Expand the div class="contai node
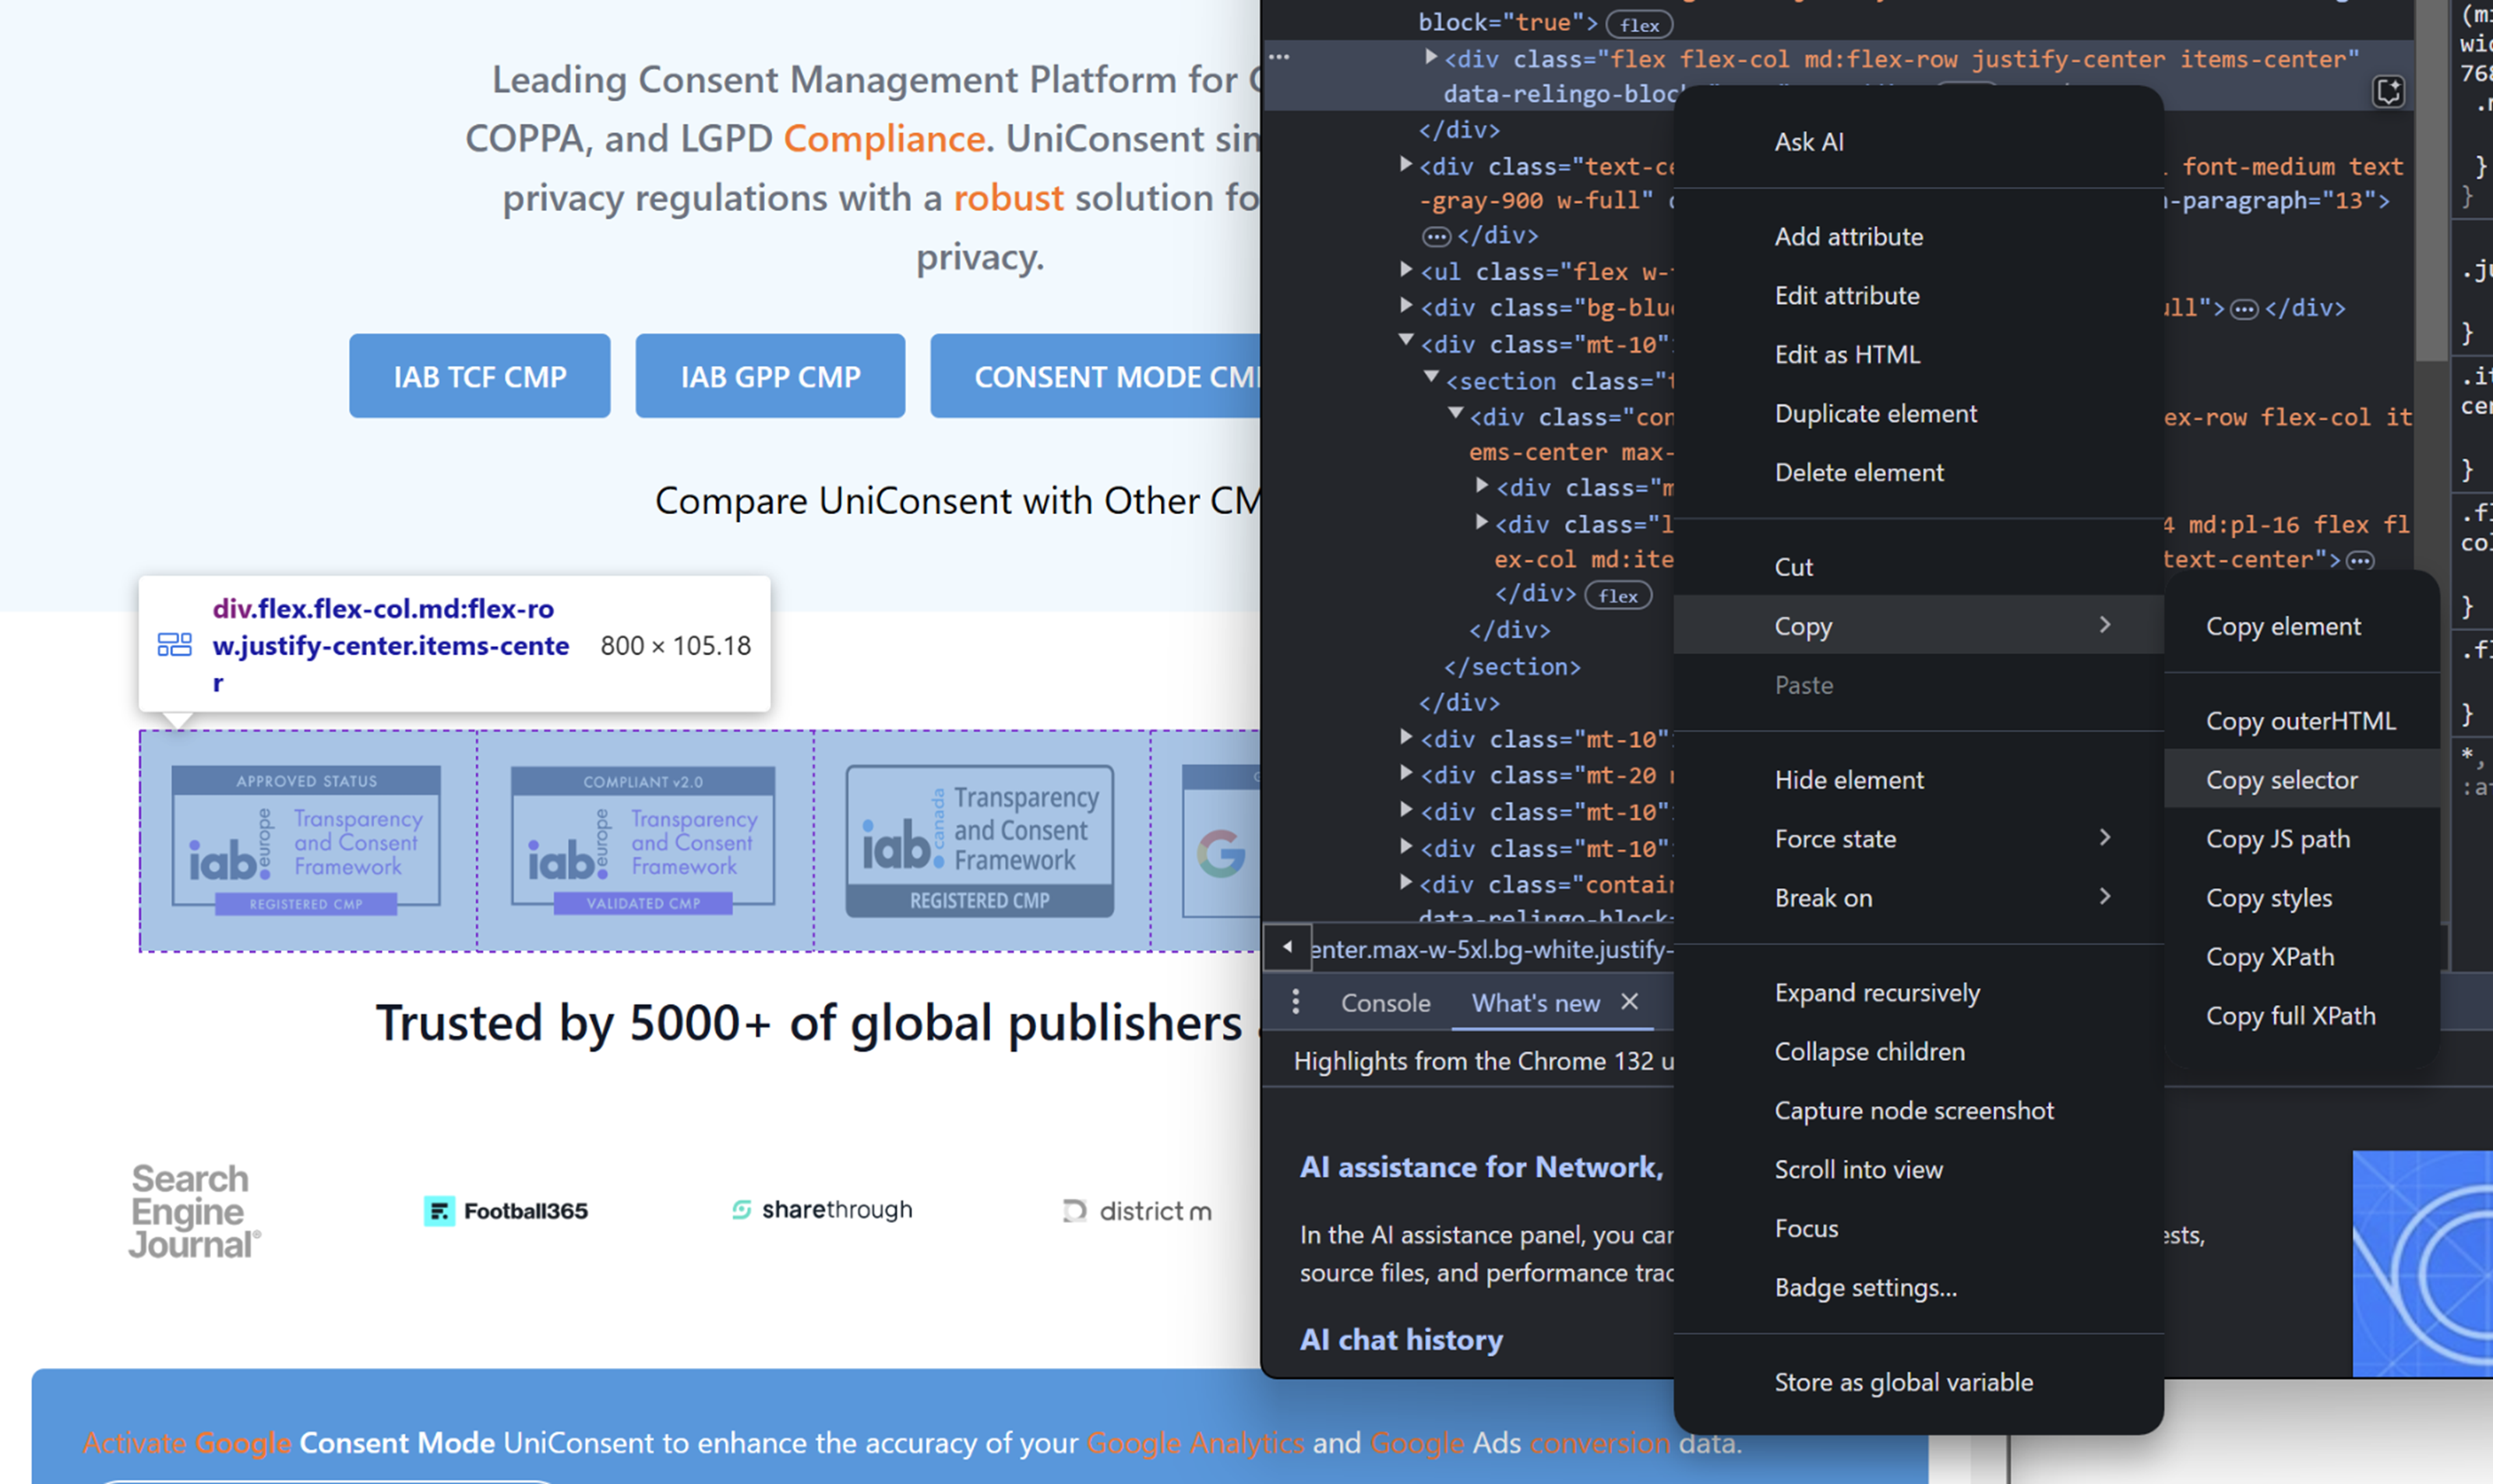Image resolution: width=2493 pixels, height=1484 pixels. pyautogui.click(x=1406, y=882)
